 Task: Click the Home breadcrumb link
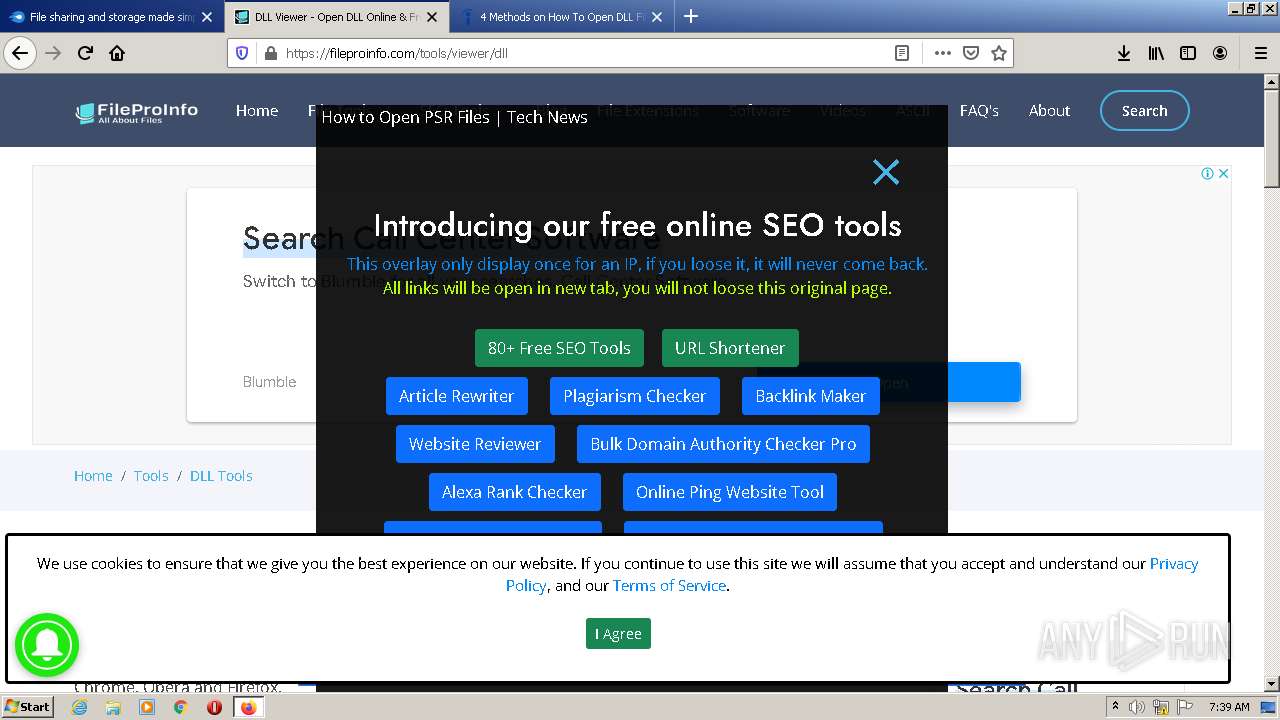pos(93,476)
